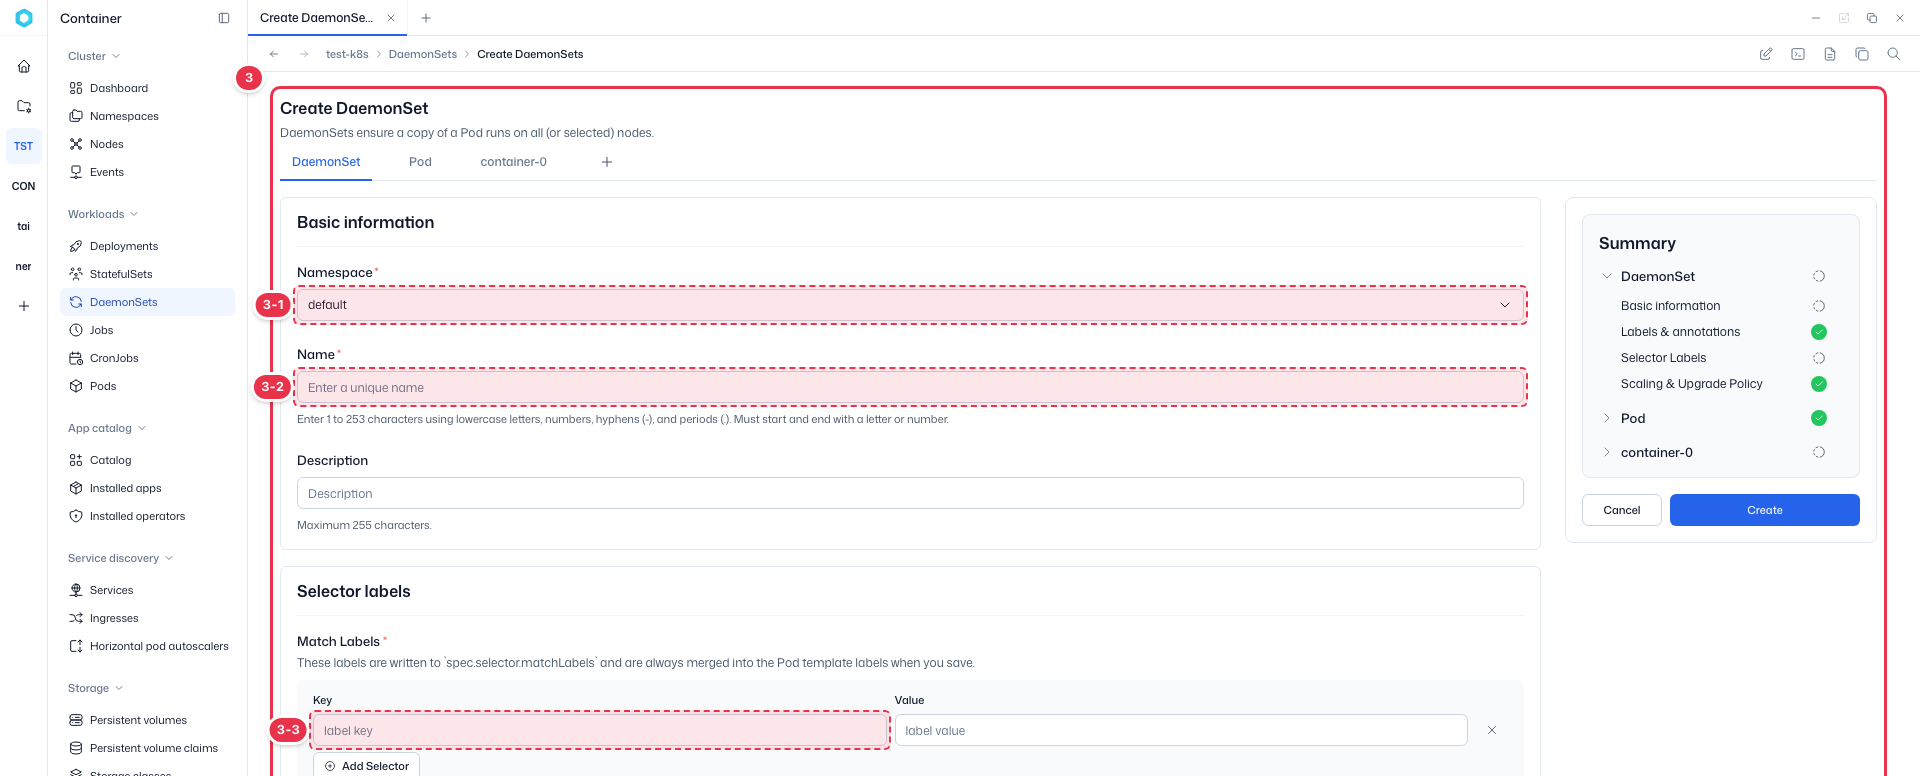
Task: Open the folder icon below home
Action: (x=24, y=106)
